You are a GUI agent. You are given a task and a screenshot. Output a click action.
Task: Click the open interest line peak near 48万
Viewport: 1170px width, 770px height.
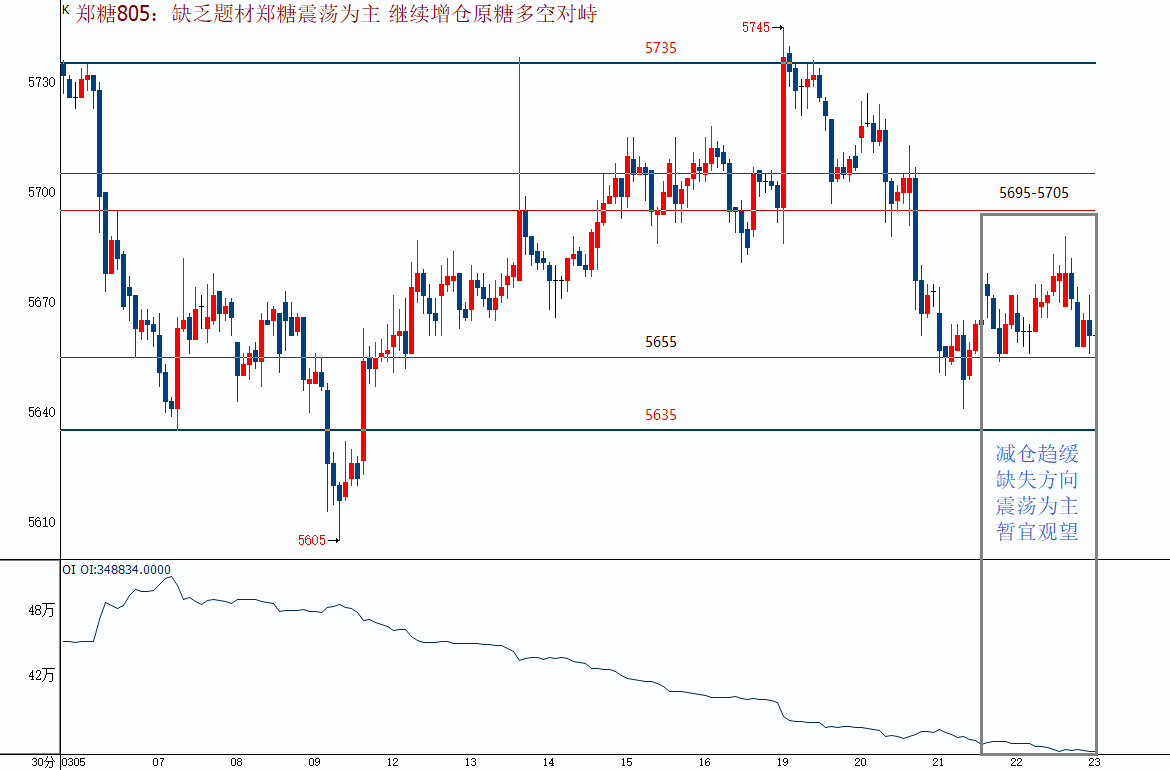[x=170, y=578]
